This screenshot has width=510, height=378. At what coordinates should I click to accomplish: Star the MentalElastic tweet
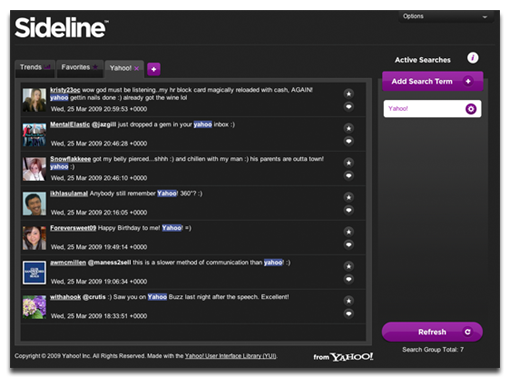(349, 128)
